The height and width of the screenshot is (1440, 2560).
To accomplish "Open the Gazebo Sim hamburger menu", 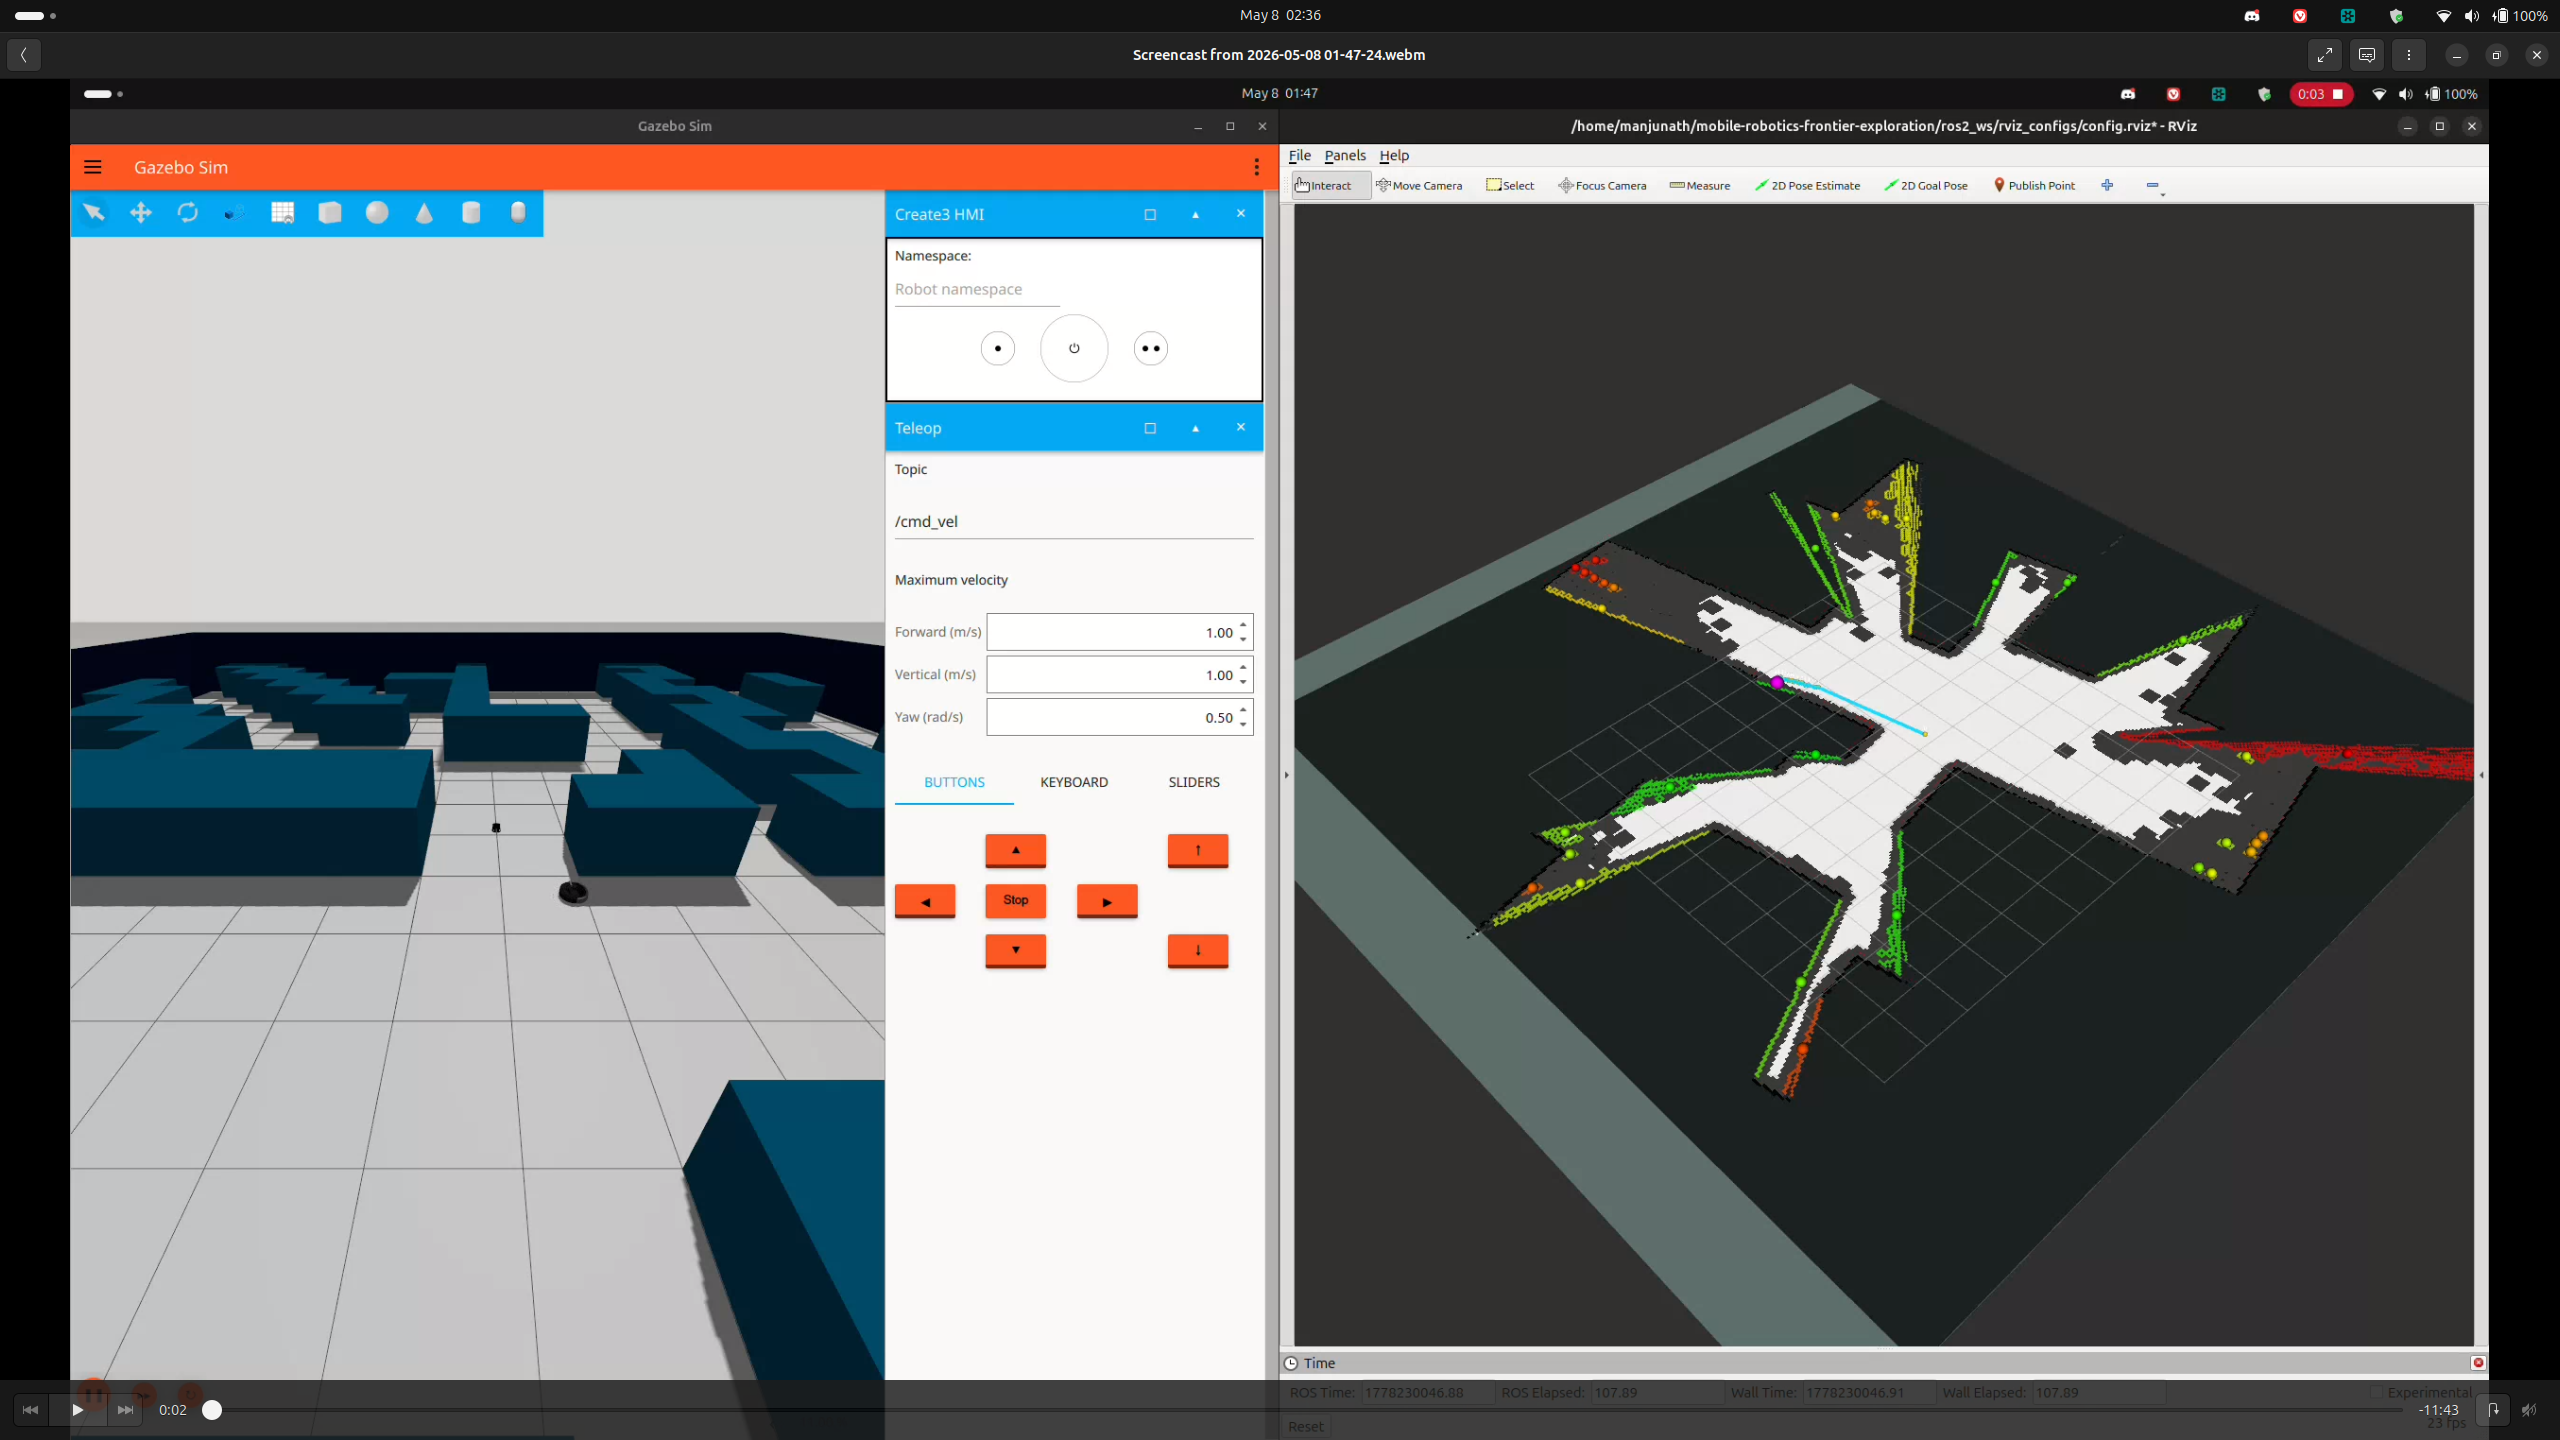I will (x=93, y=167).
